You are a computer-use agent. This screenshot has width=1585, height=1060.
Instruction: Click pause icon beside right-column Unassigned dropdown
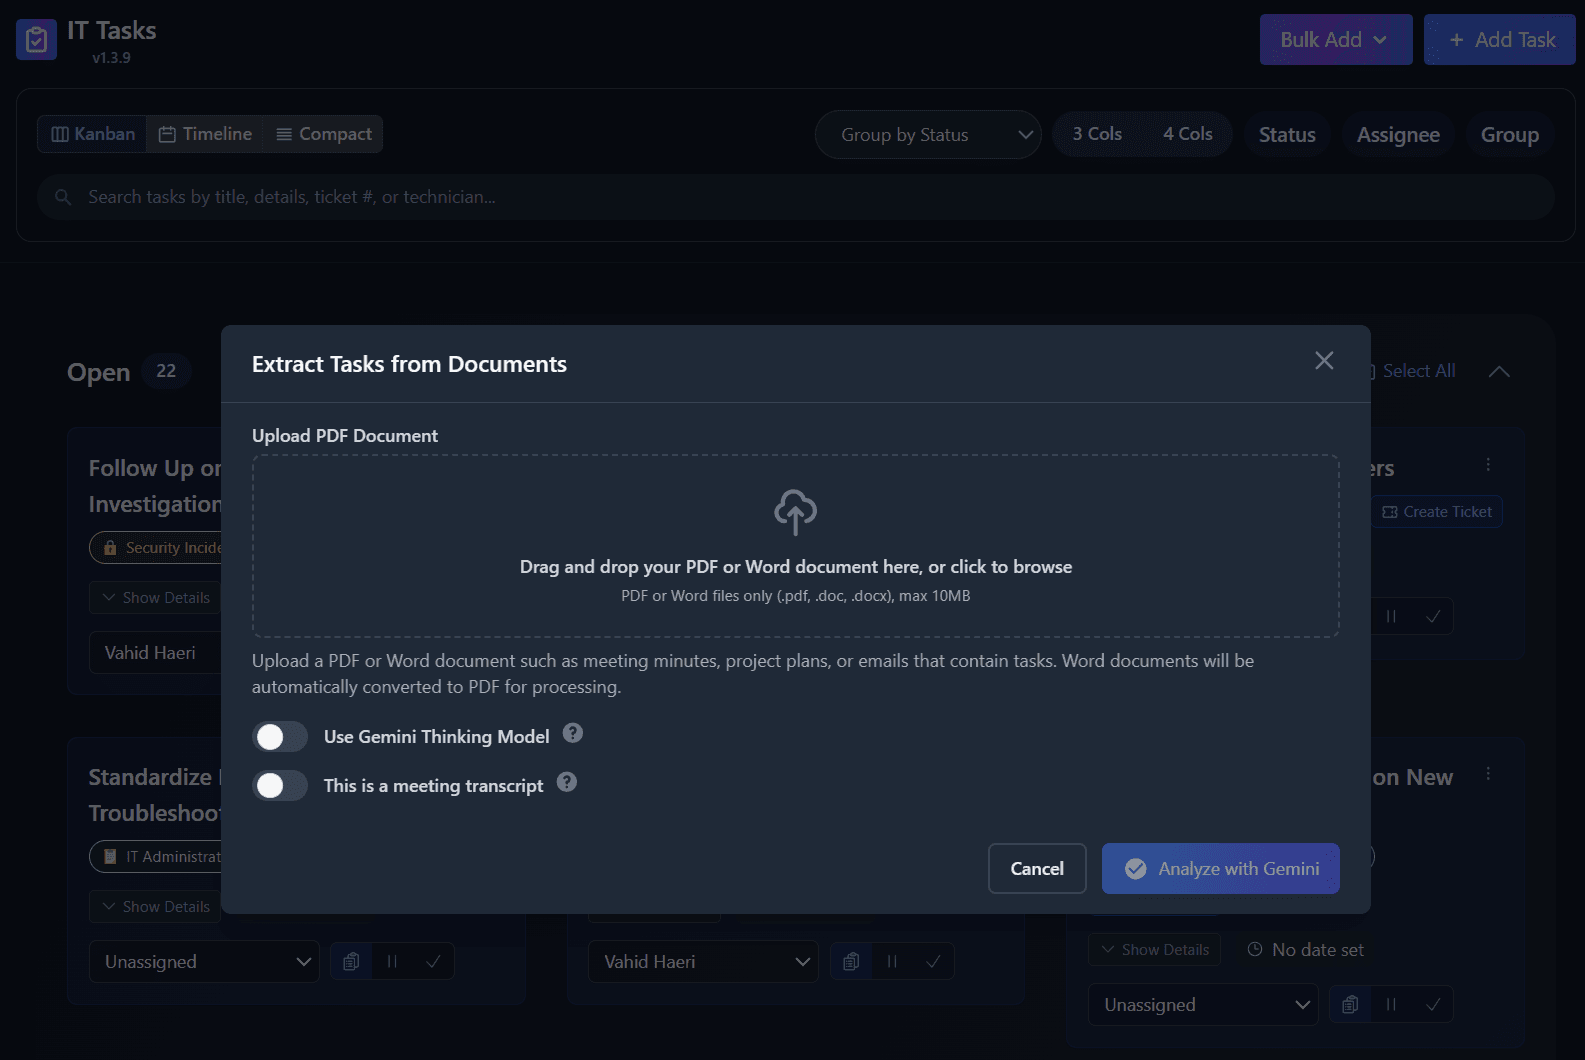coord(1391,1005)
